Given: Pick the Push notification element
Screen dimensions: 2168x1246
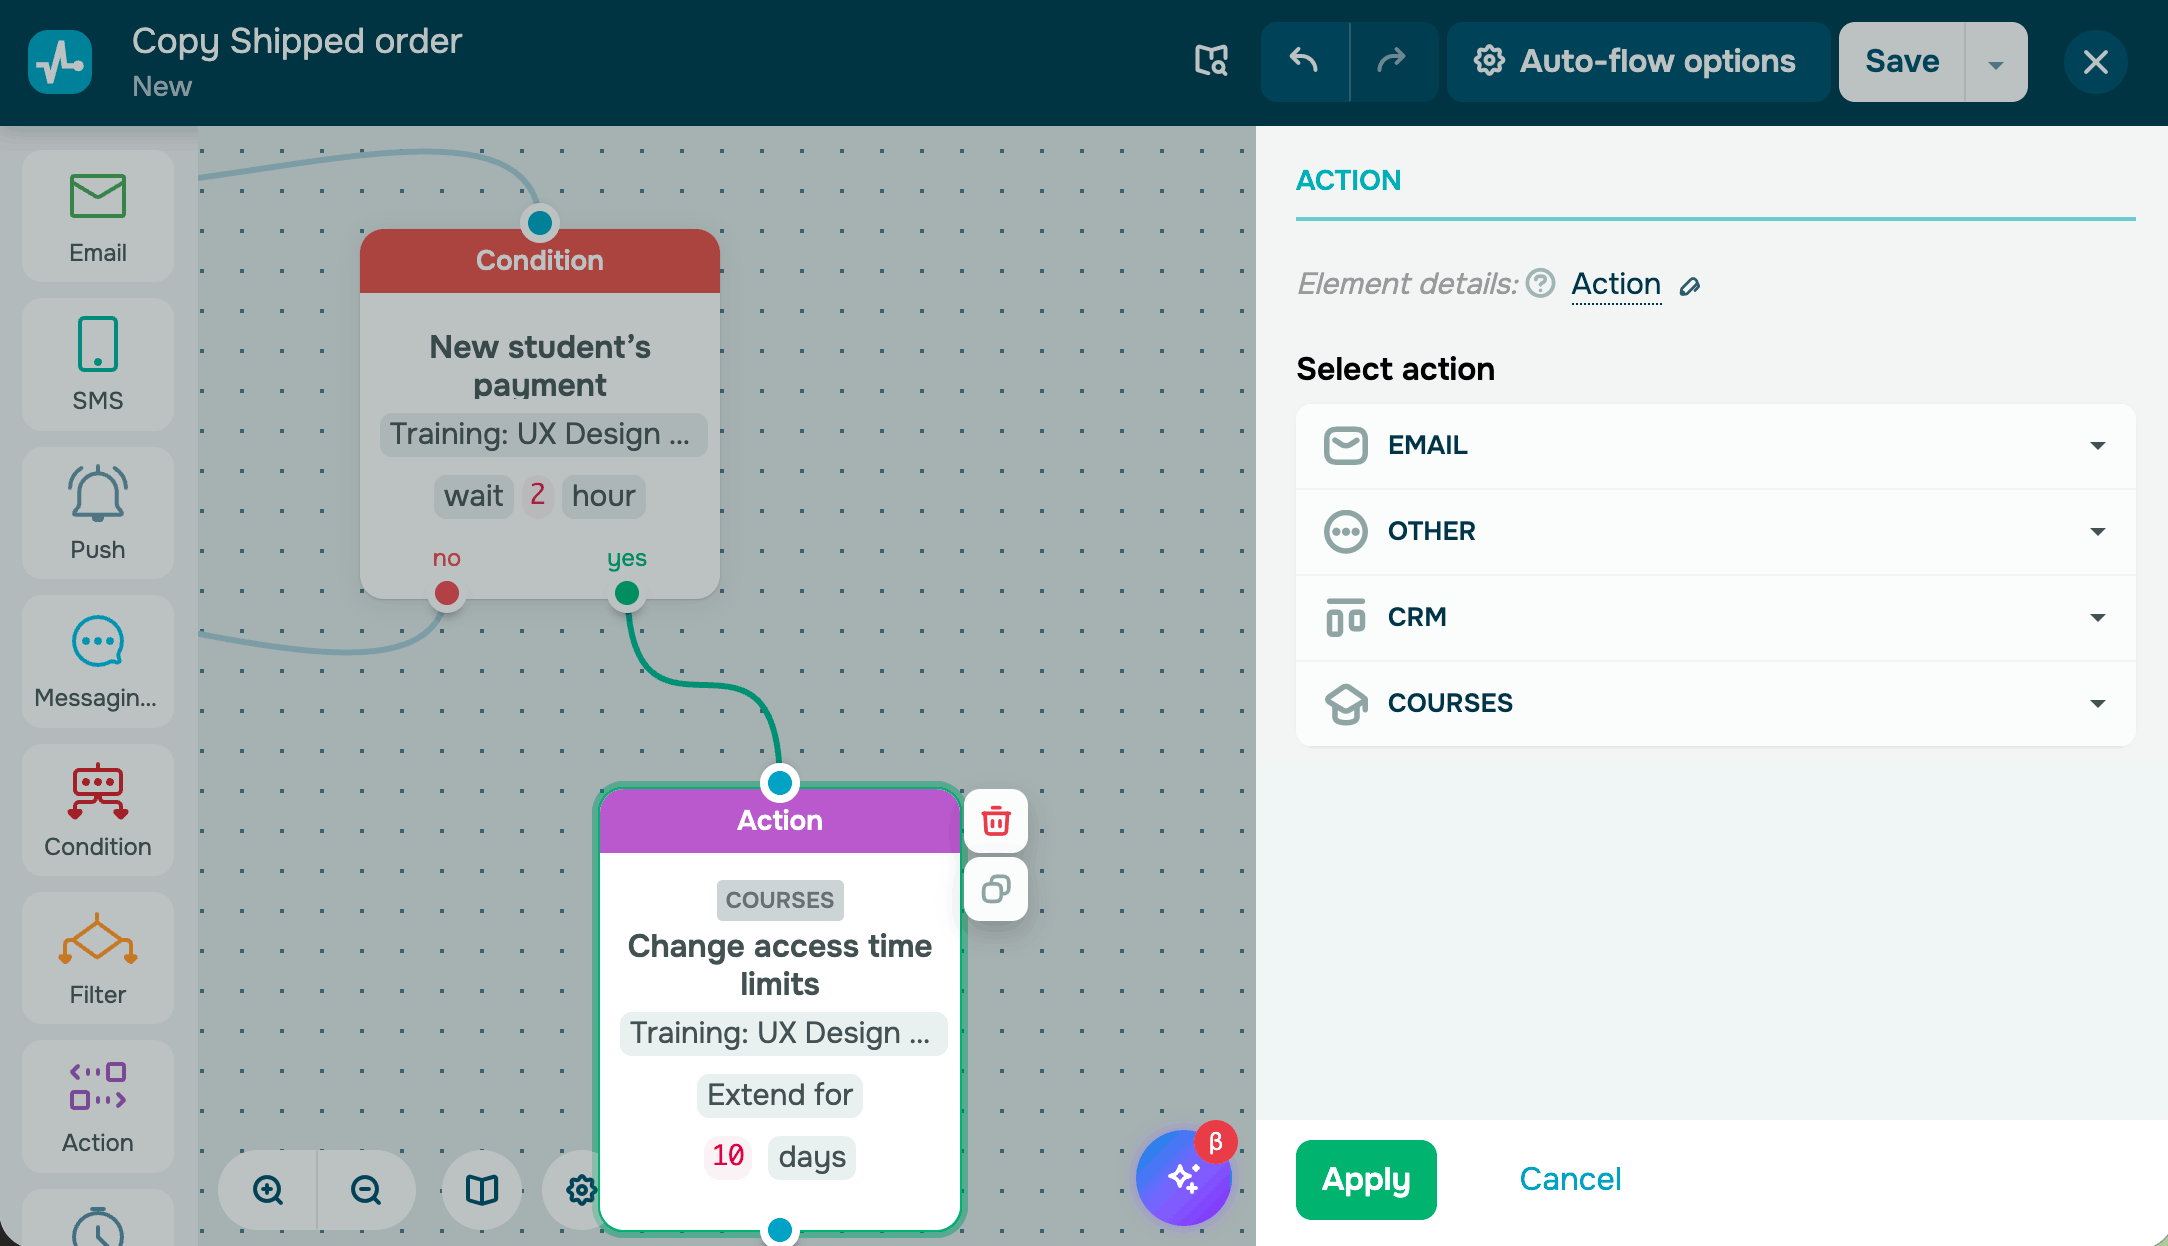Looking at the screenshot, I should [x=98, y=513].
